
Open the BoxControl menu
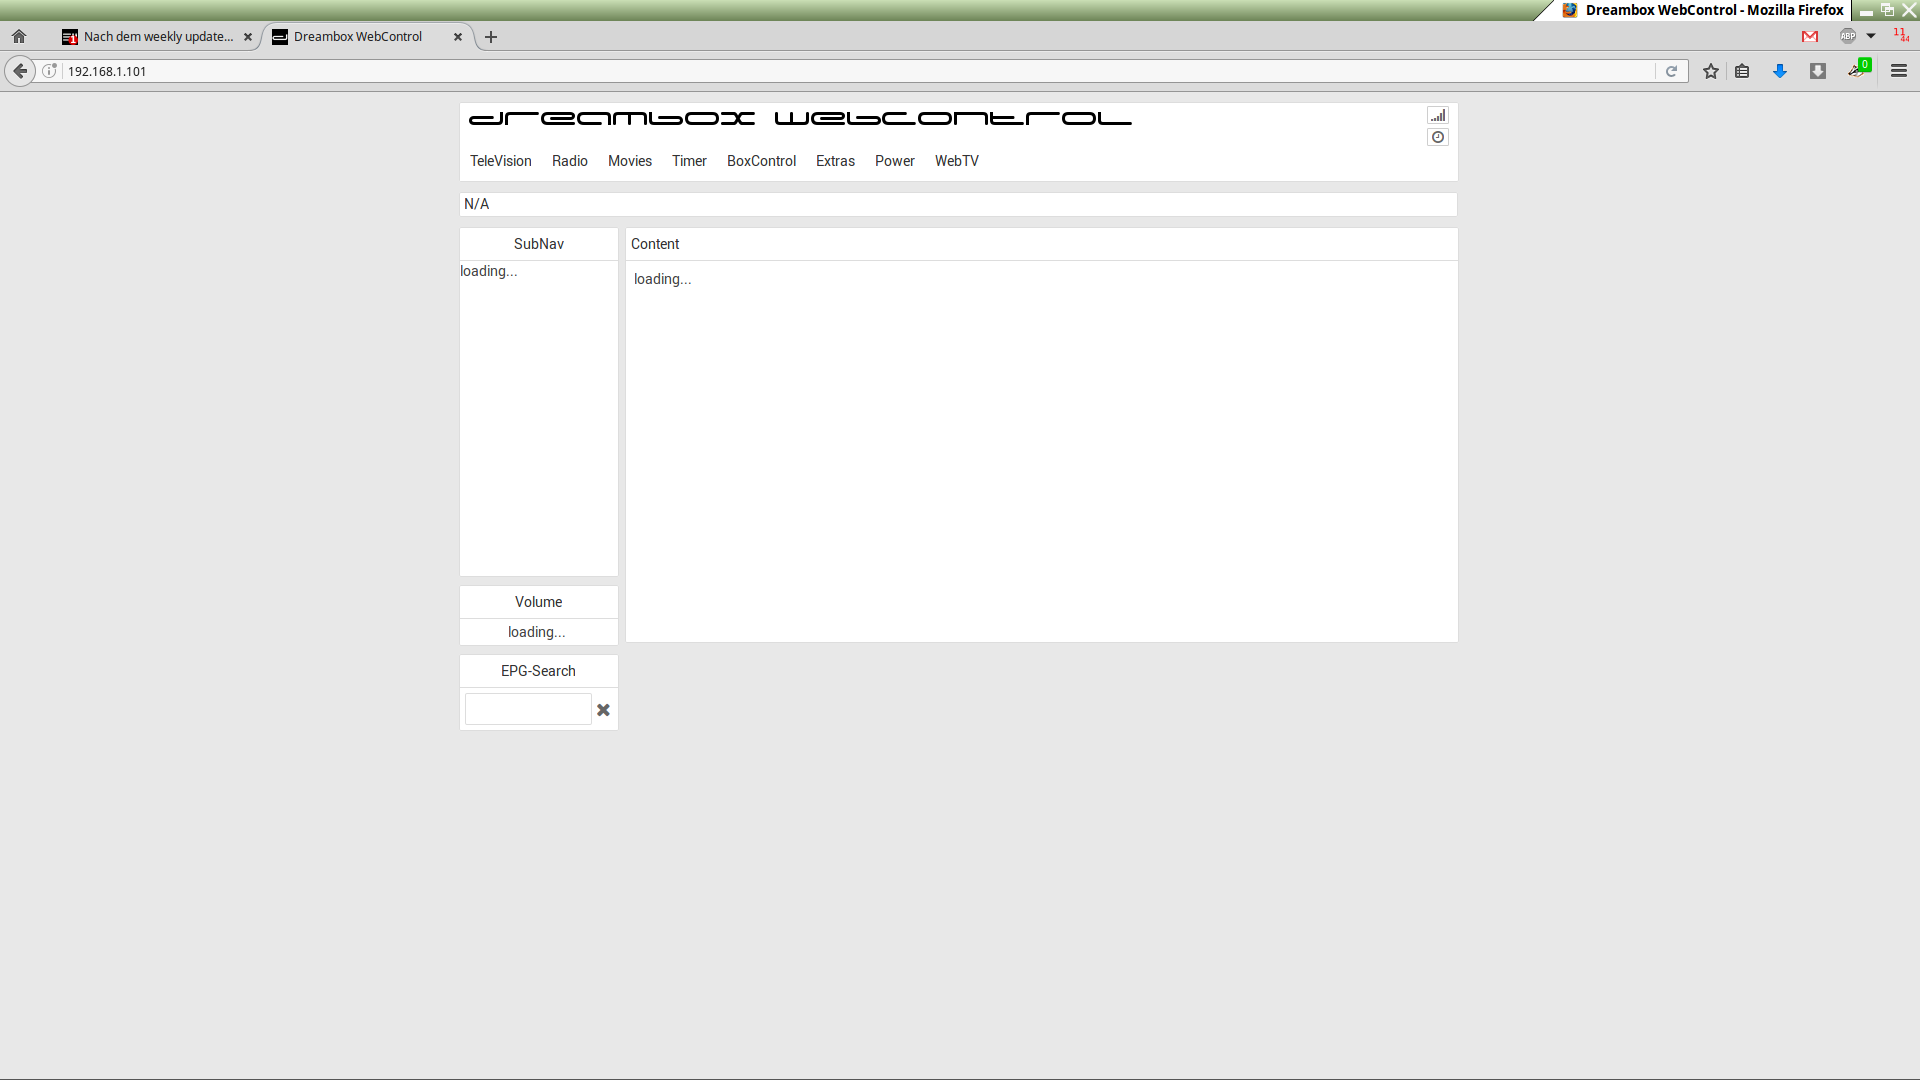click(761, 161)
